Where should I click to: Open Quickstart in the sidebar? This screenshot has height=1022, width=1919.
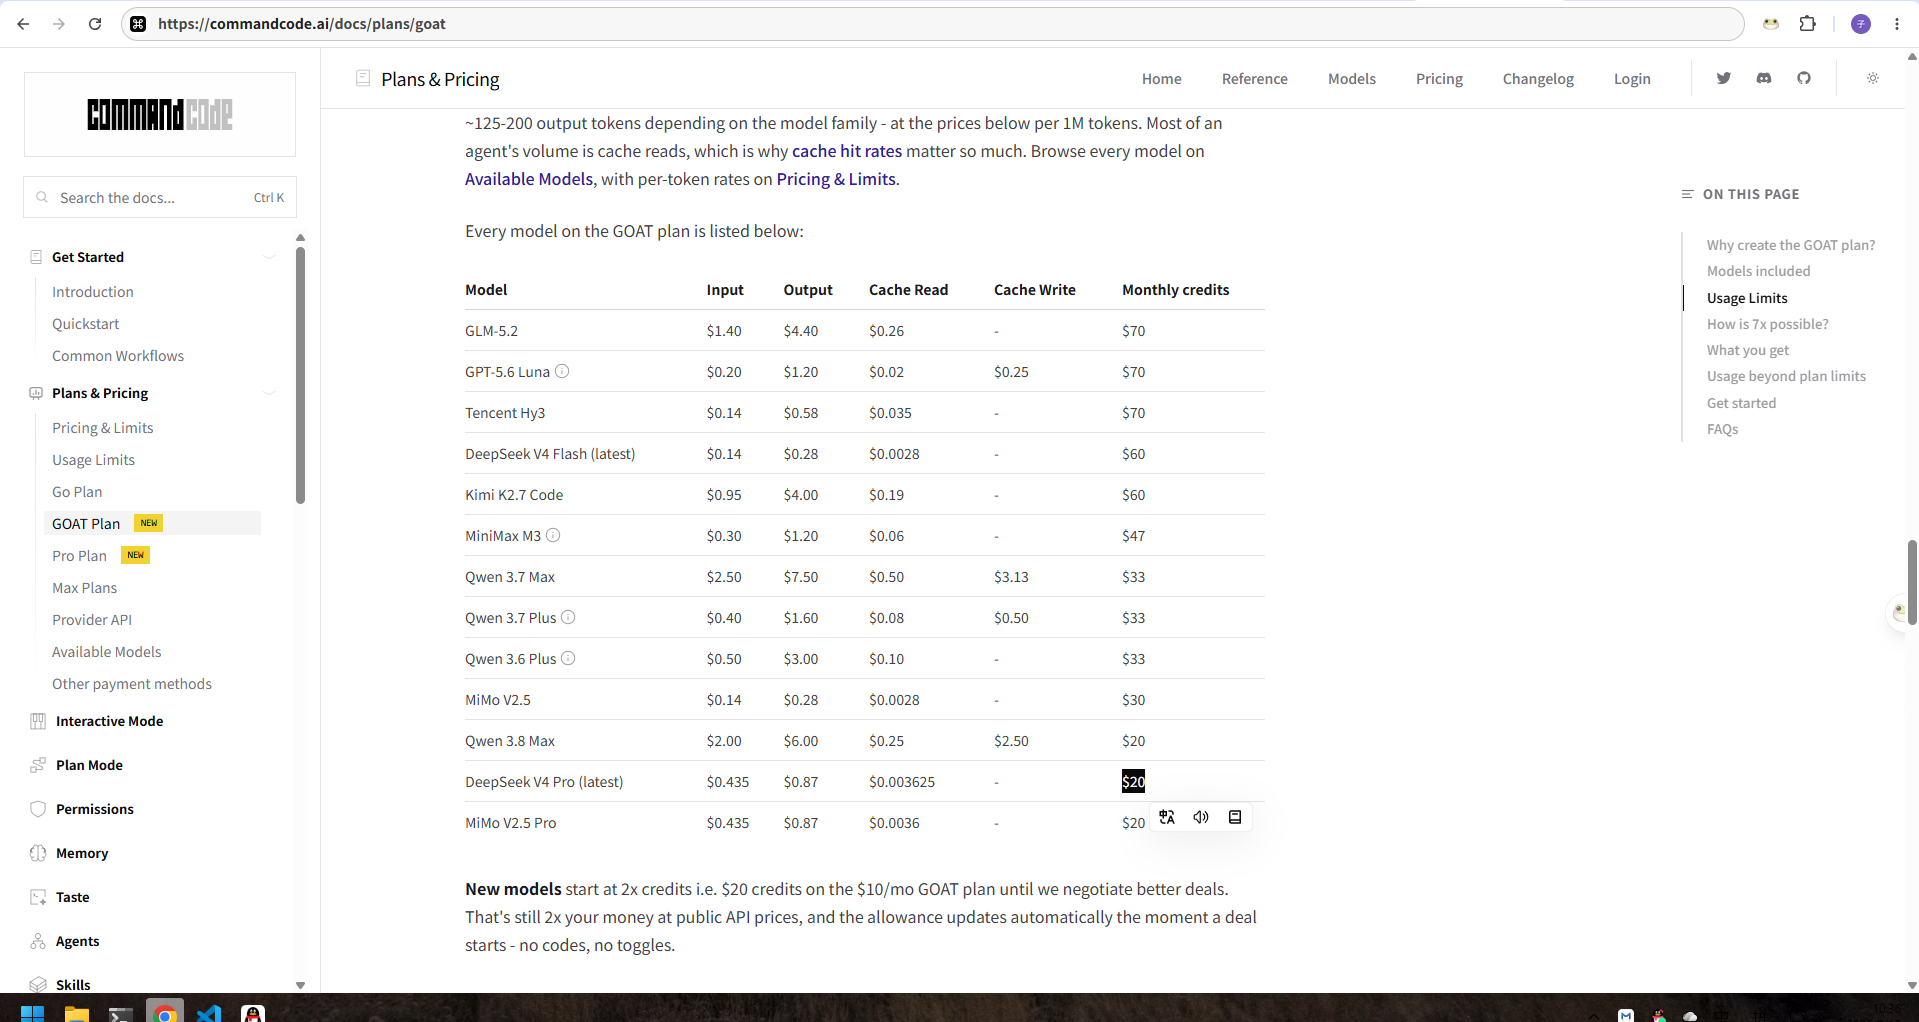[86, 324]
